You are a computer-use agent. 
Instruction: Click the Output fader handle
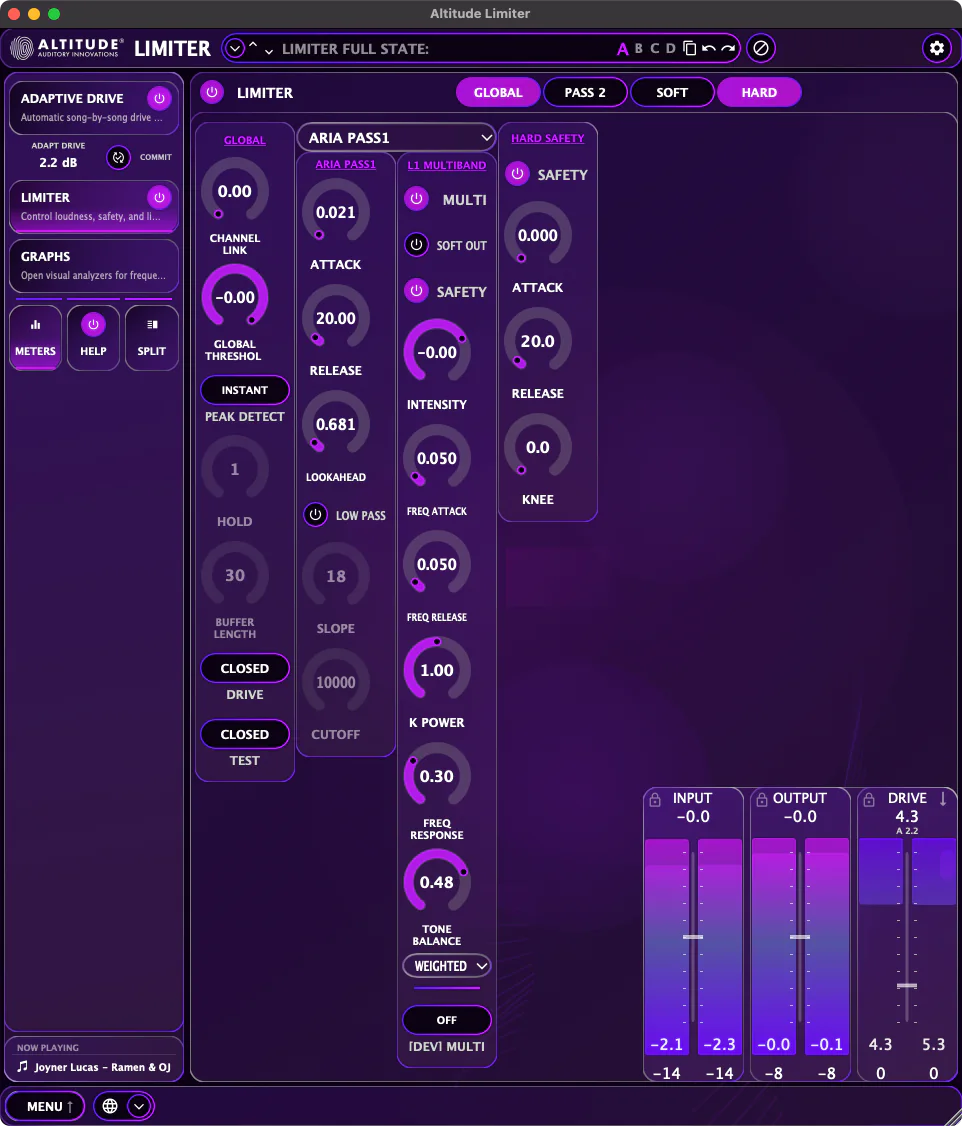tap(800, 937)
